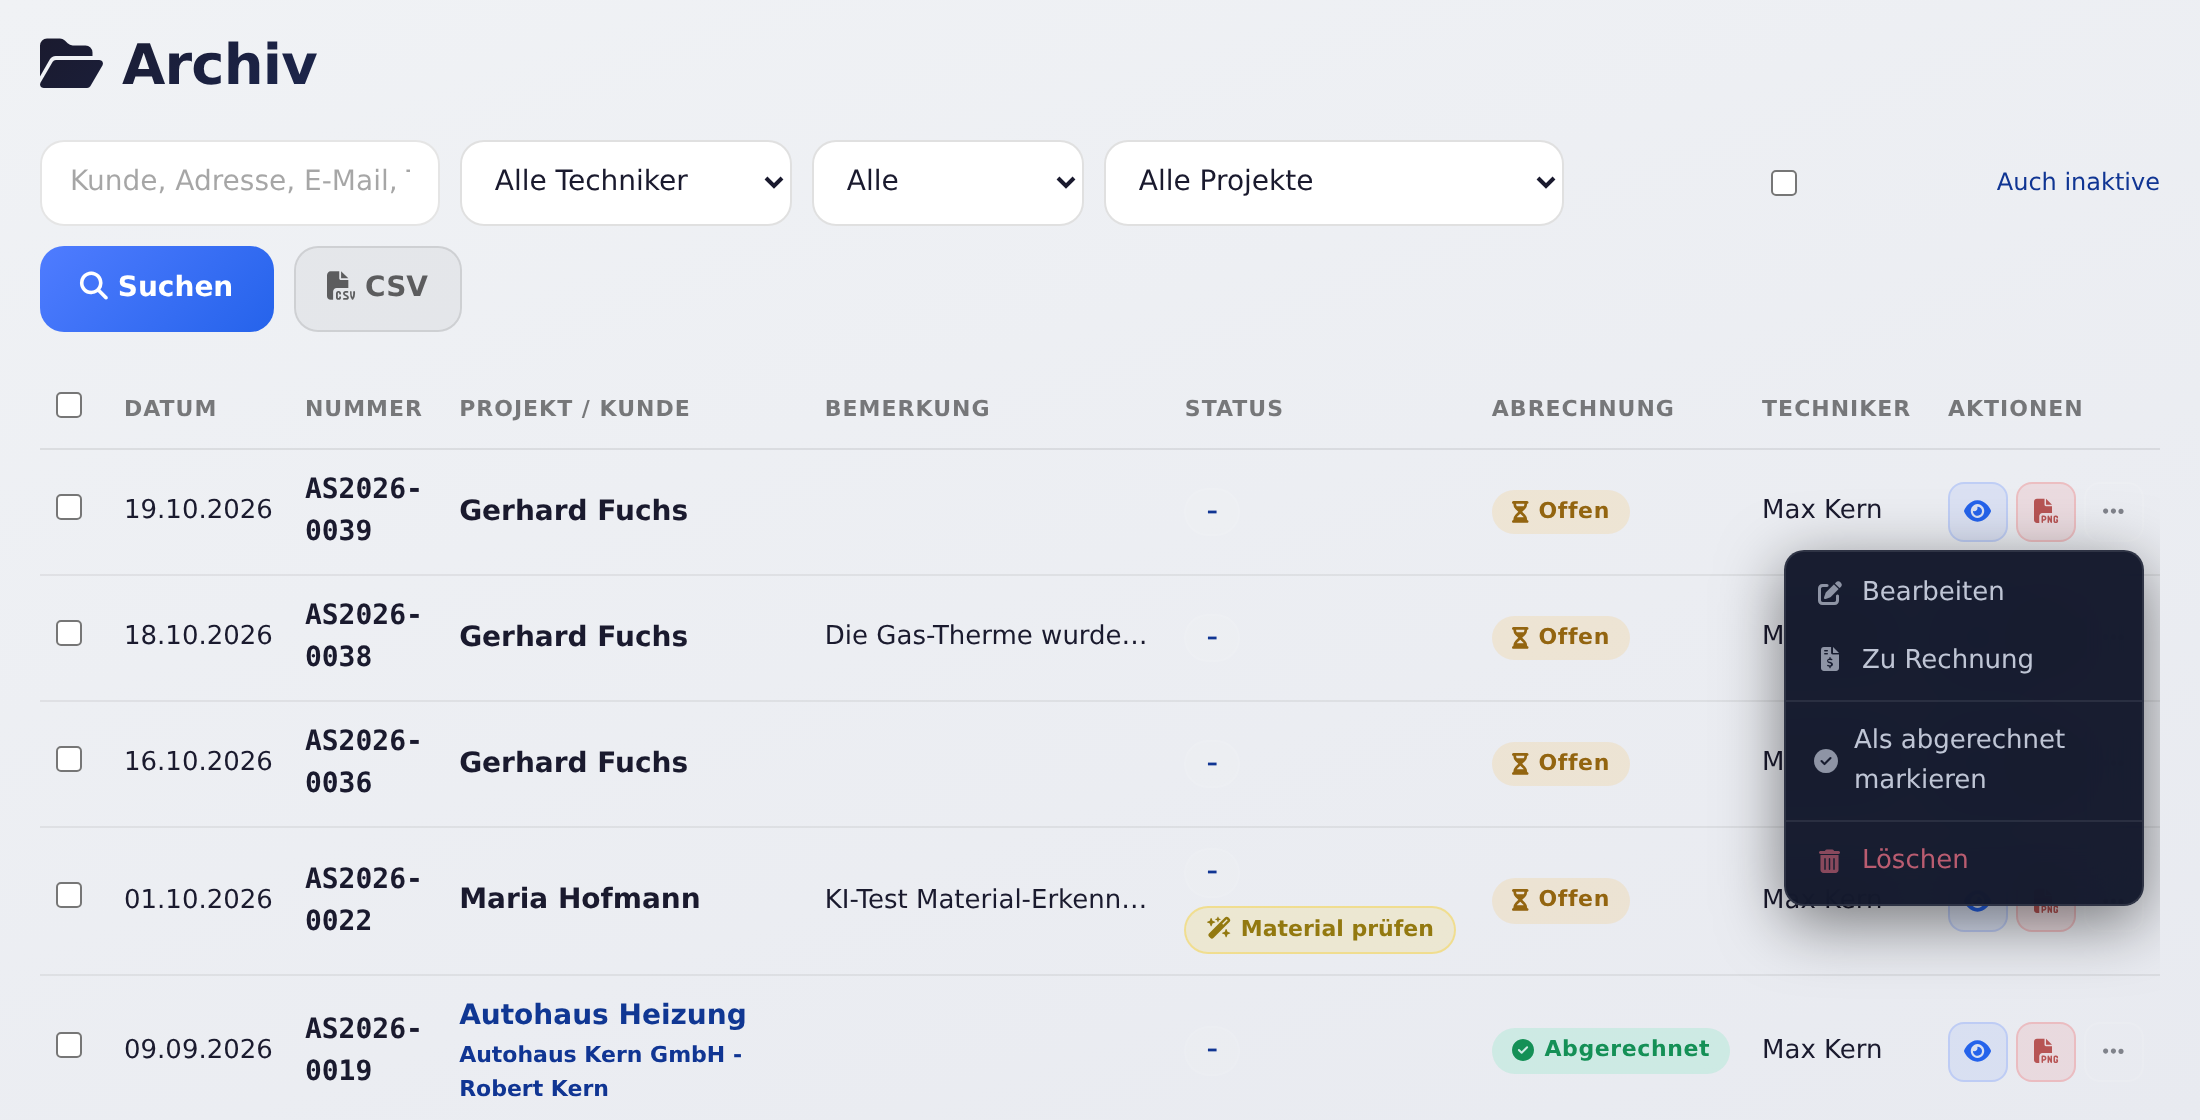Image resolution: width=2200 pixels, height=1120 pixels.
Task: Click remark 'KI-Test Material-Erkenn...'
Action: [x=986, y=899]
